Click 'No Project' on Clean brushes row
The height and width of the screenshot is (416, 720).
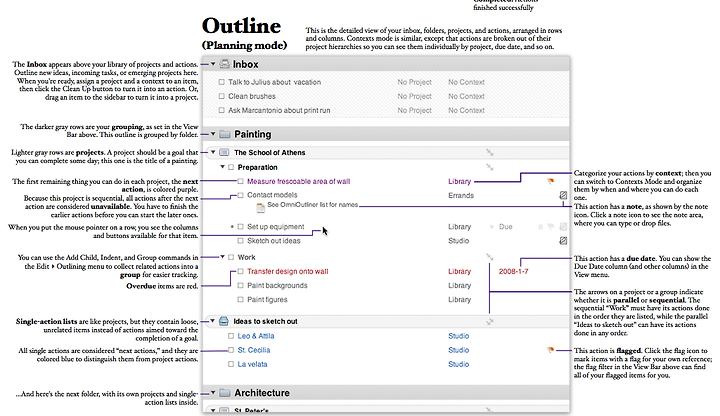[x=414, y=96]
